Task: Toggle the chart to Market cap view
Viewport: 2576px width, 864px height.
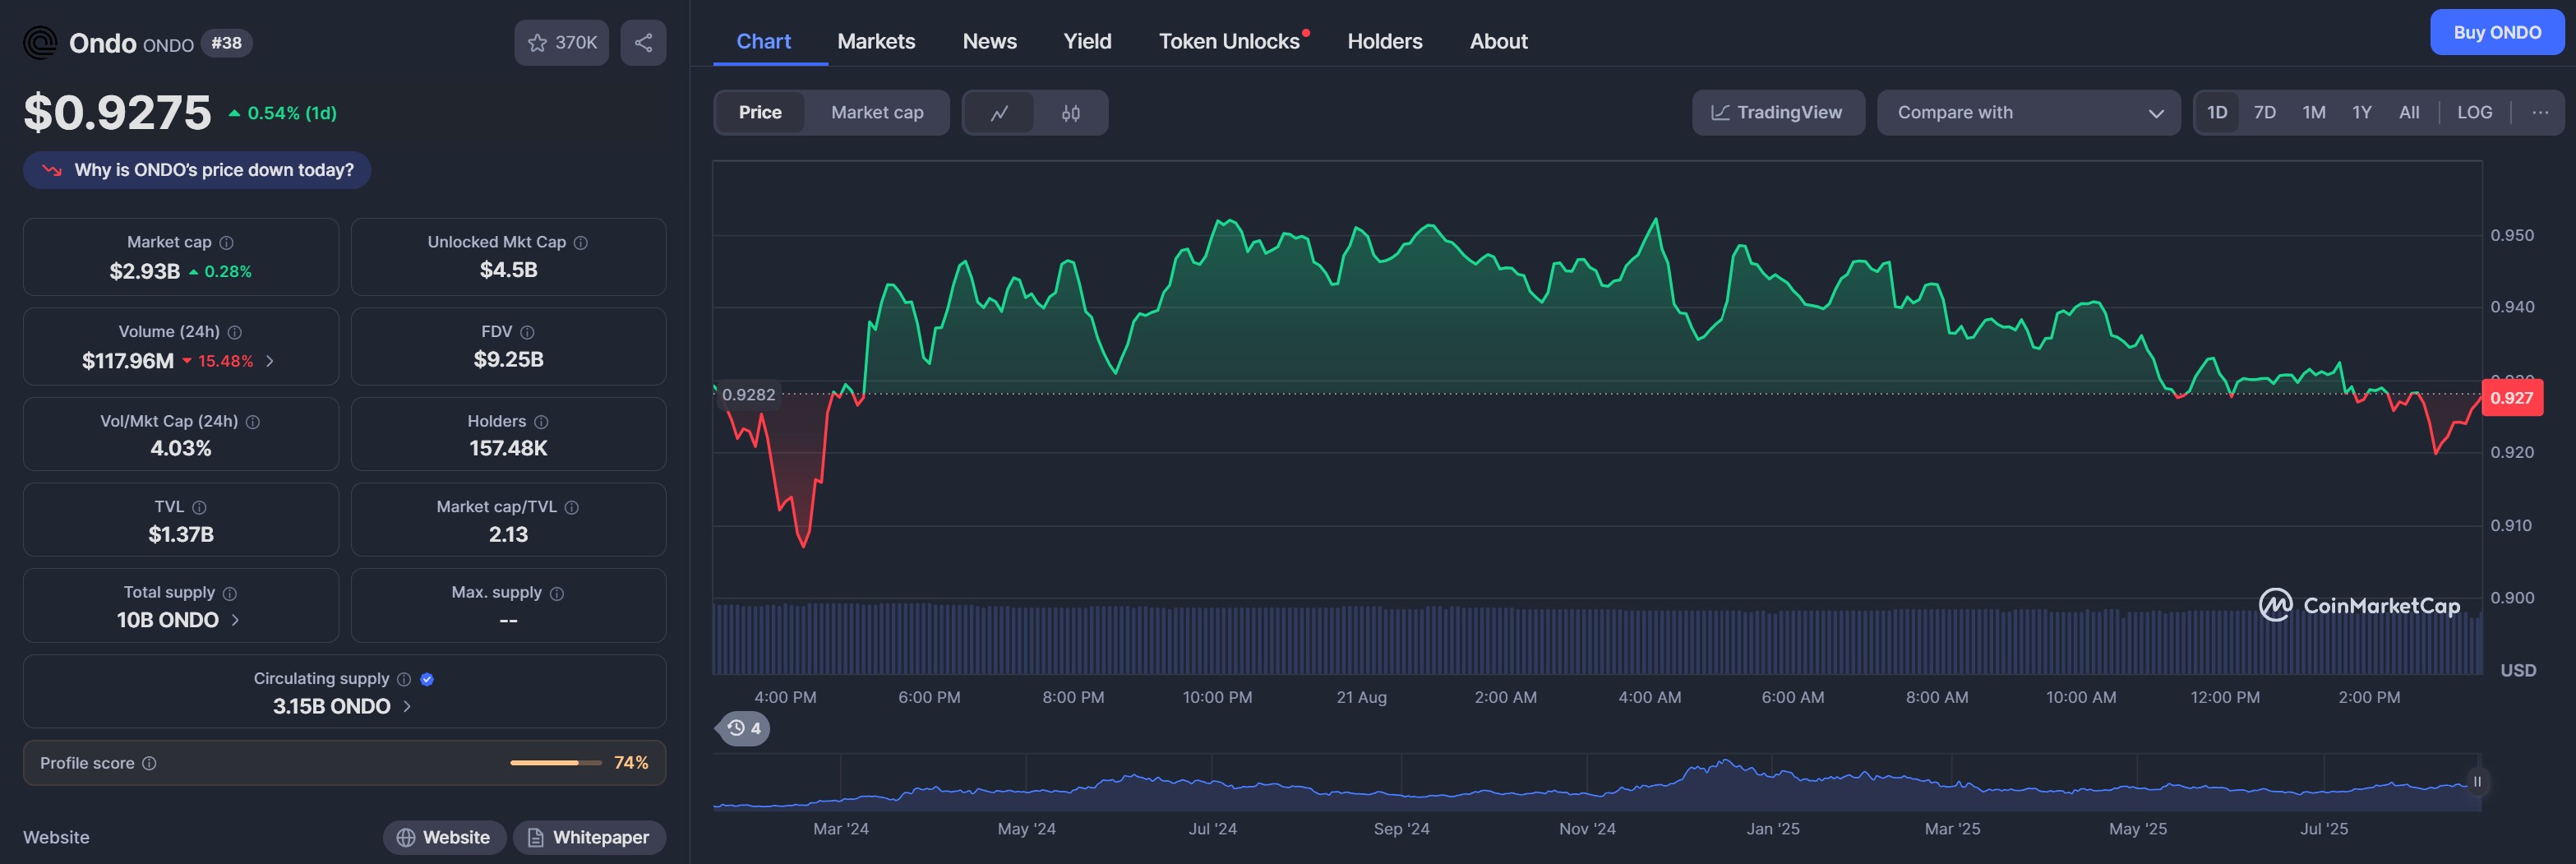Action: point(877,113)
